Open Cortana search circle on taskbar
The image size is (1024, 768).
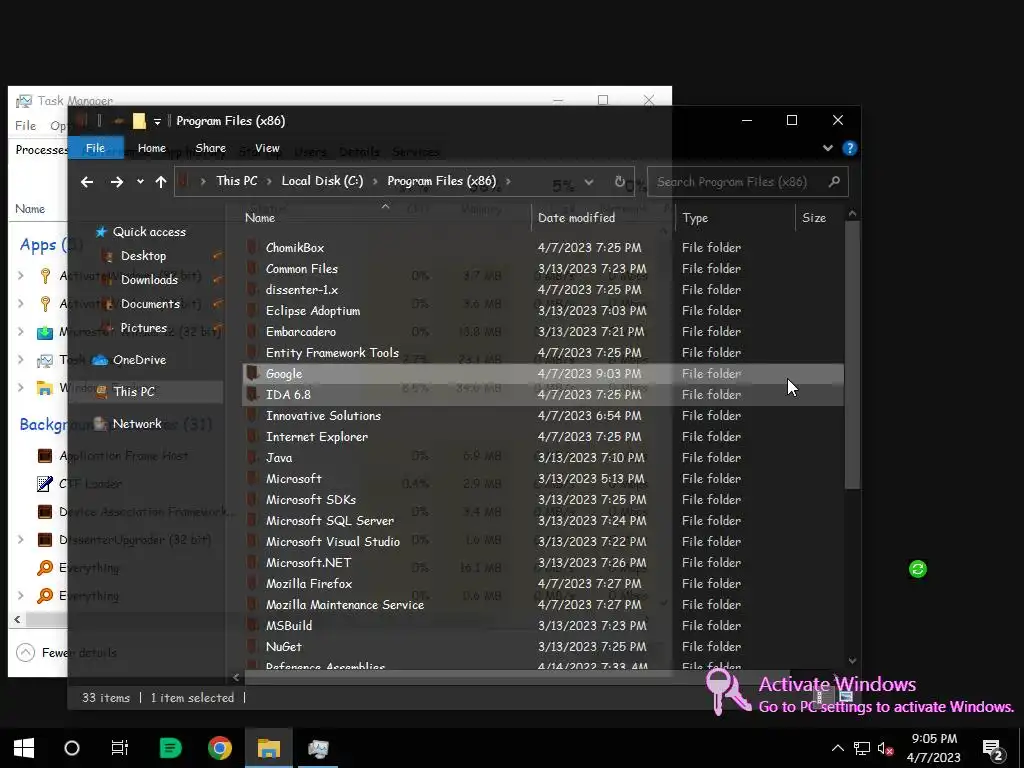[x=72, y=748]
